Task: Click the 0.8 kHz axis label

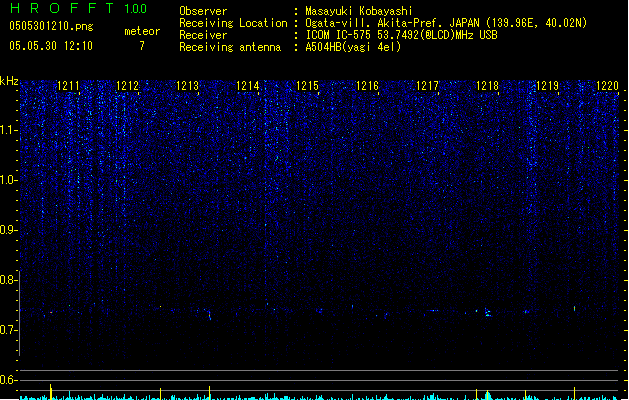Action: click(x=9, y=280)
